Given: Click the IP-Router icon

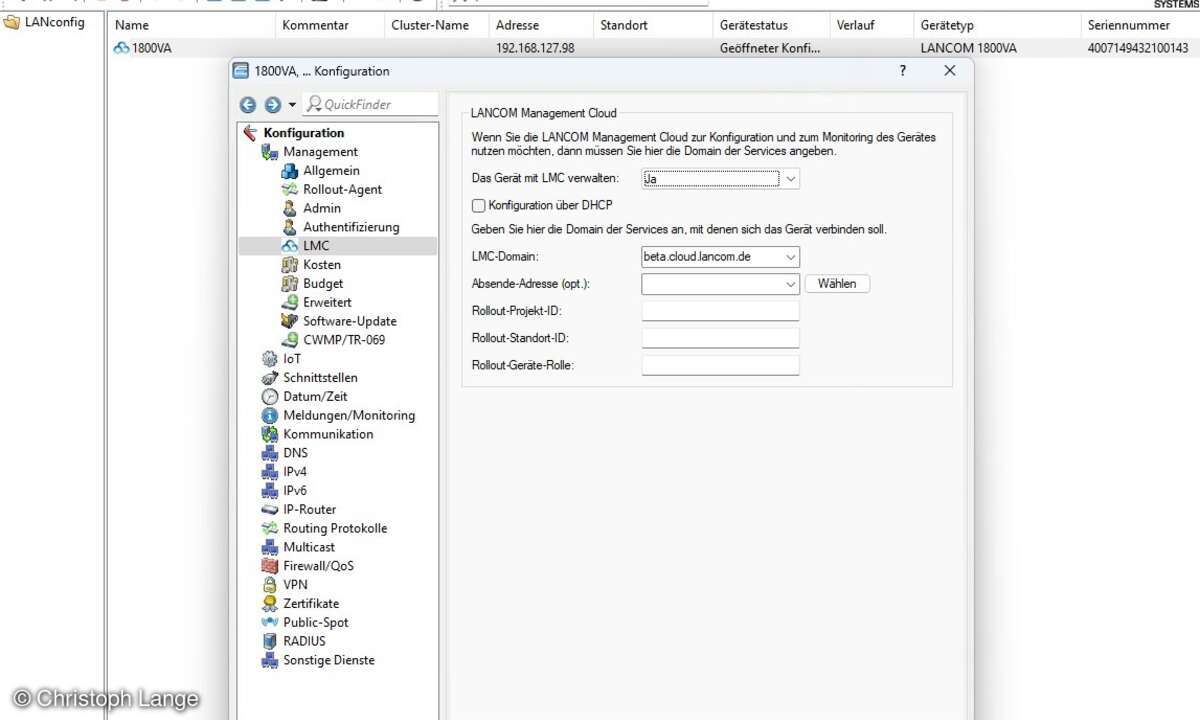Looking at the screenshot, I should tap(269, 510).
